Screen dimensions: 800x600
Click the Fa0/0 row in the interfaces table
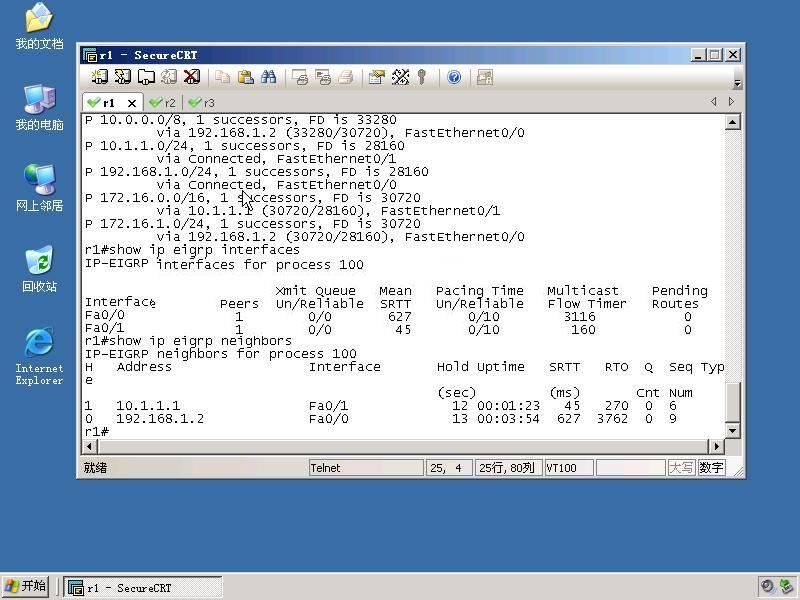[x=389, y=316]
